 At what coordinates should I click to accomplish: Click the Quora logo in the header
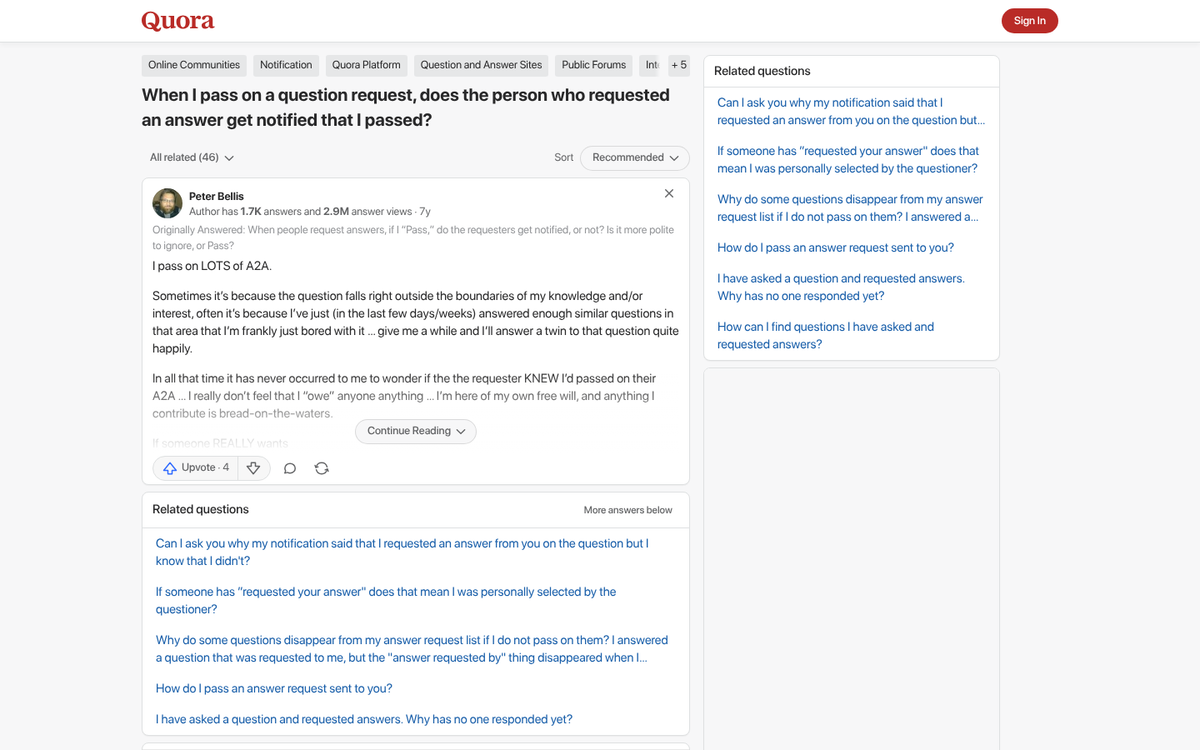pos(178,20)
